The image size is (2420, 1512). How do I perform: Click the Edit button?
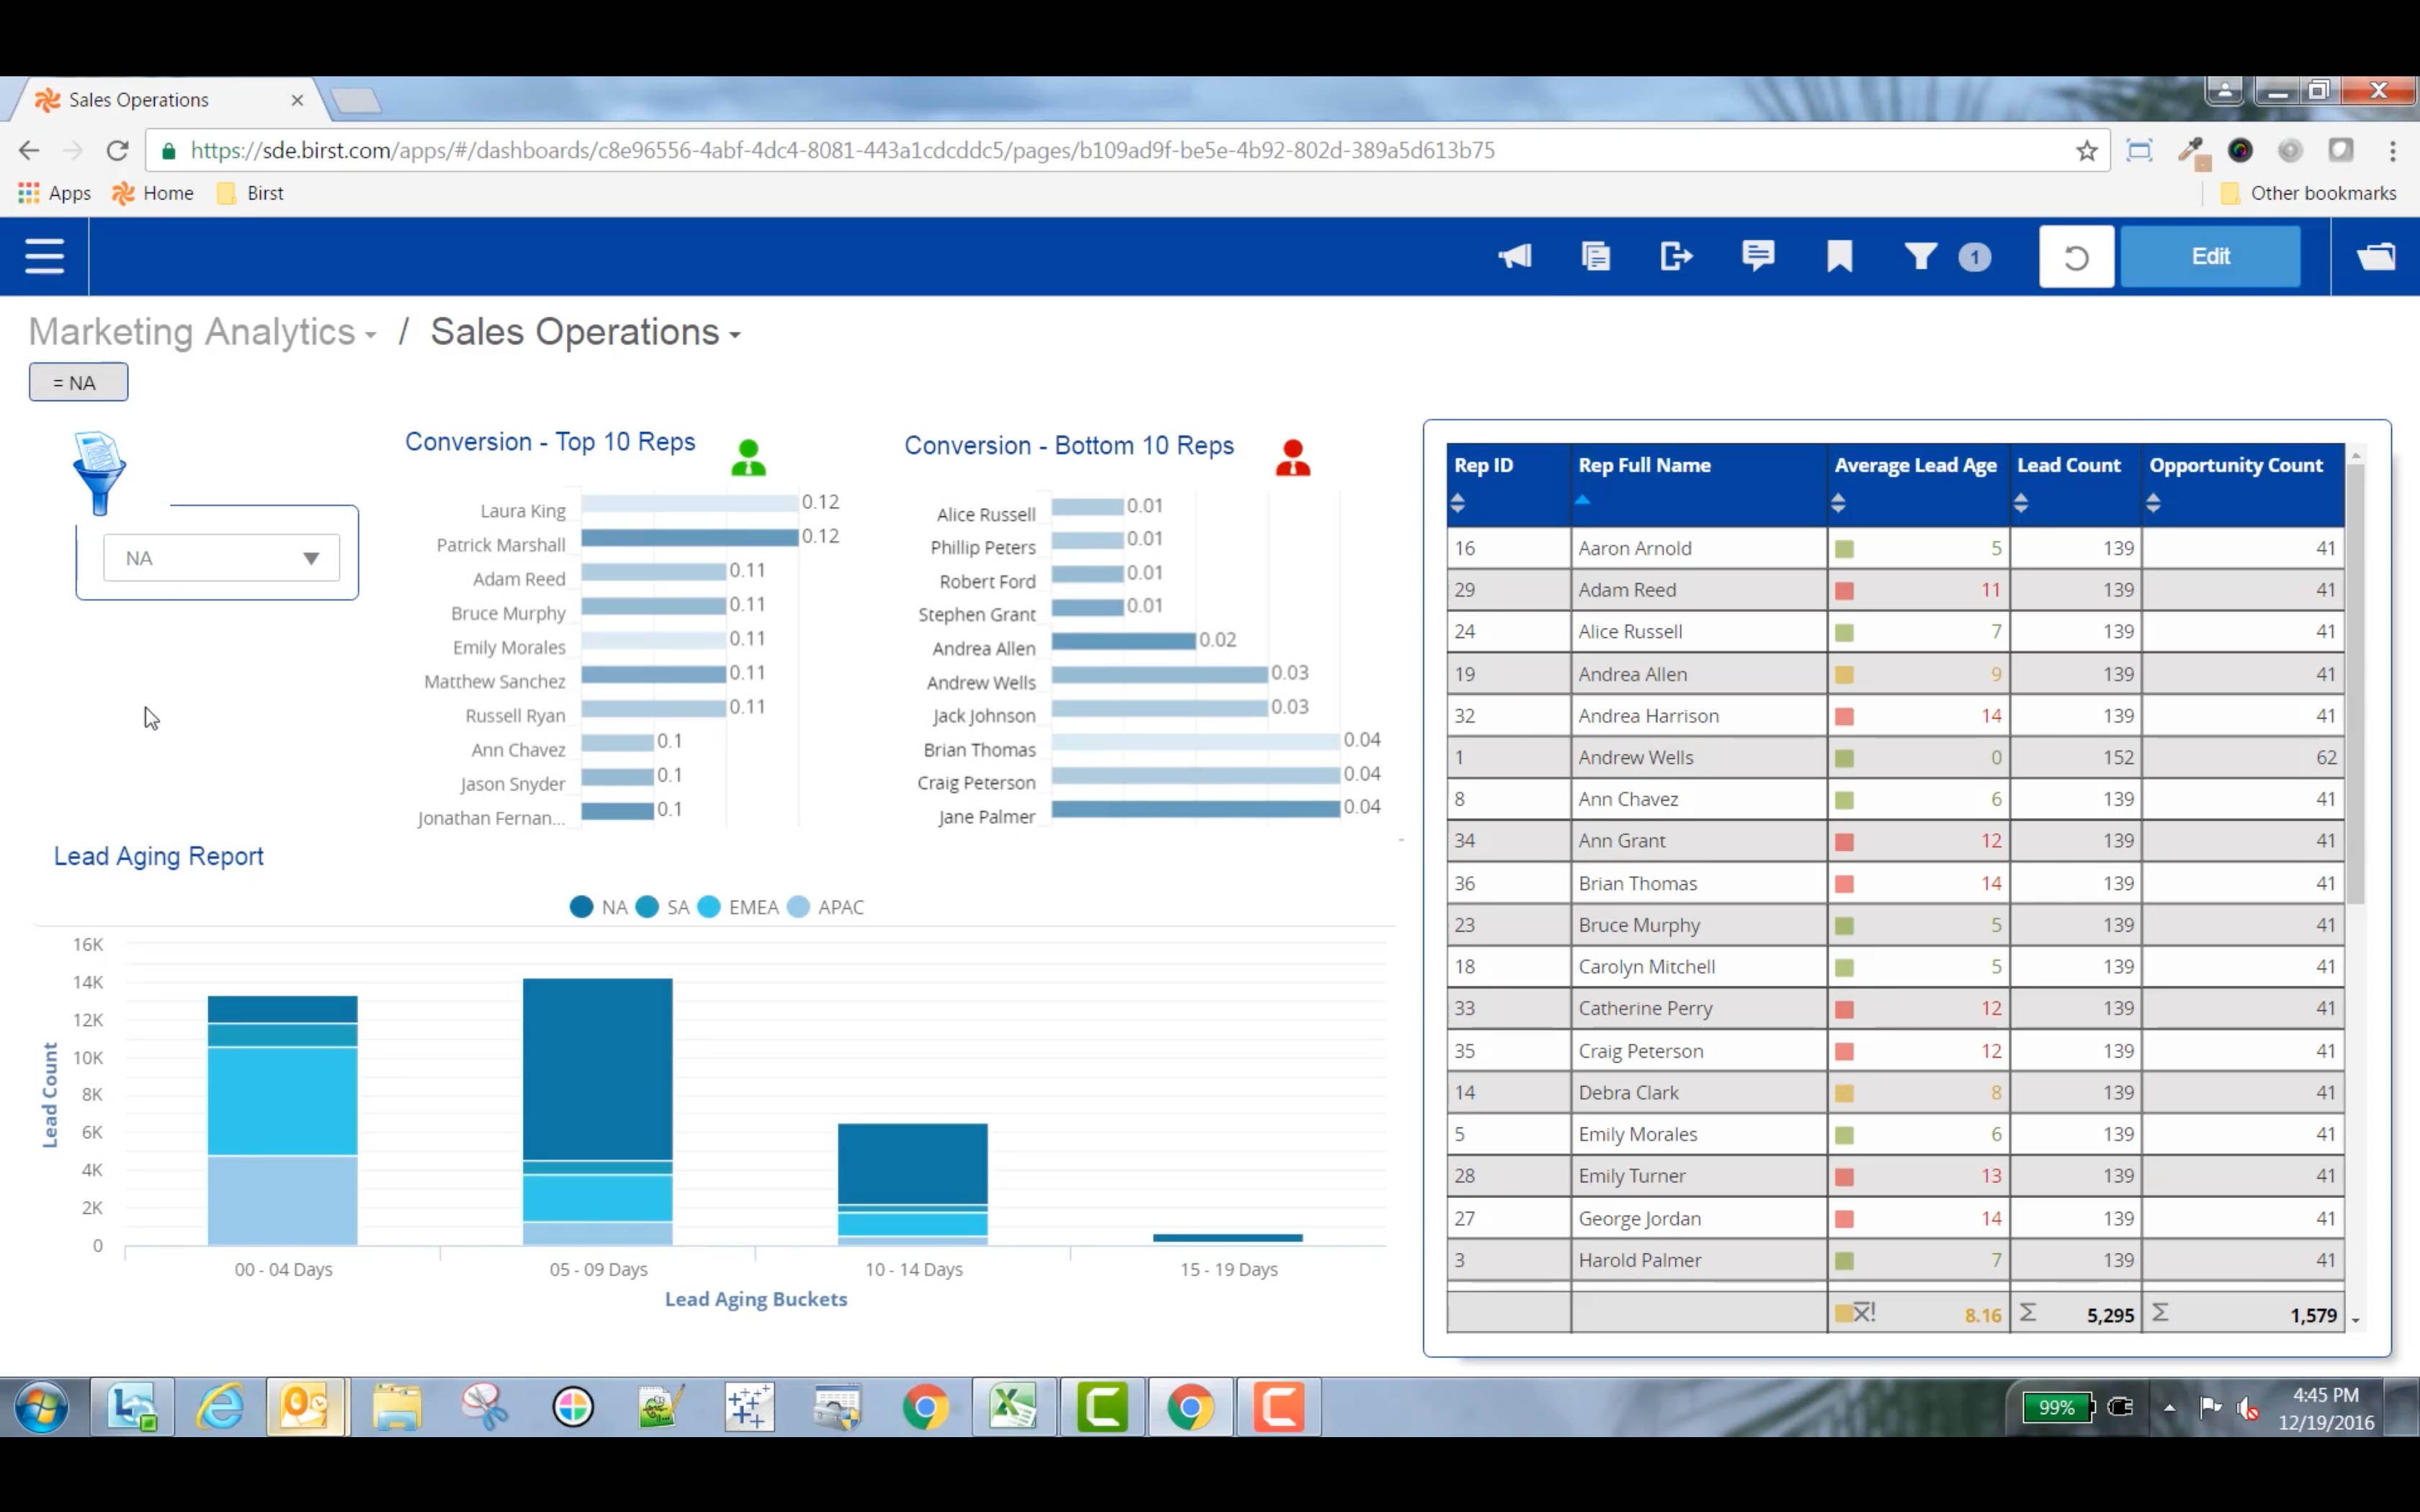point(2210,256)
